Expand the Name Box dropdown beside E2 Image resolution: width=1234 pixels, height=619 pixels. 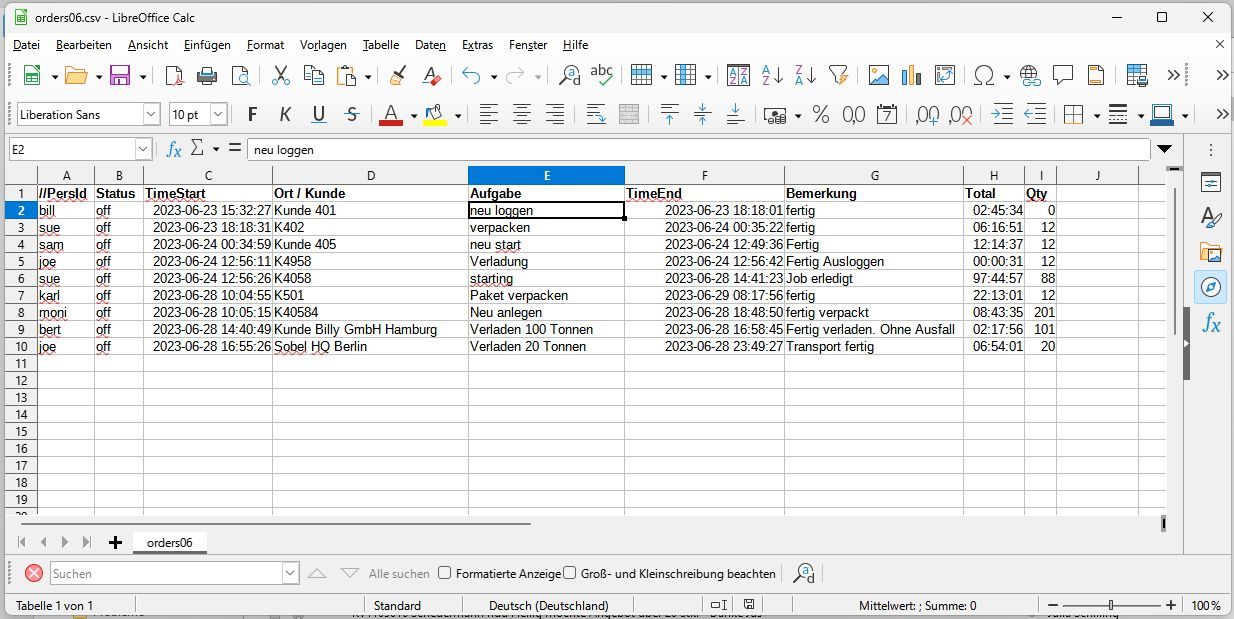[x=143, y=149]
